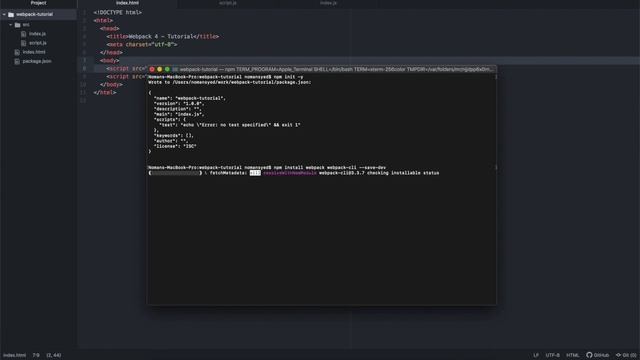The image size is (640, 360).
Task: Click the closing </head> tag line
Action: click(x=111, y=53)
